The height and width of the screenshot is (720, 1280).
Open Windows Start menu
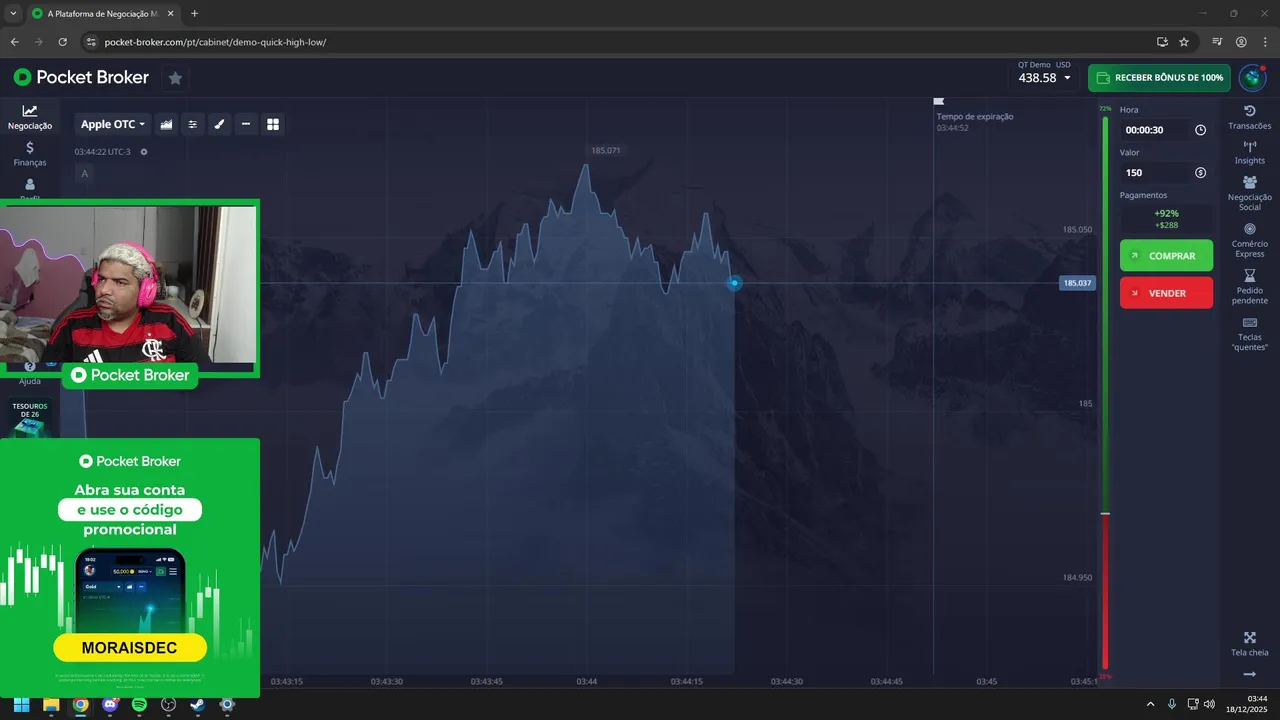click(x=21, y=704)
